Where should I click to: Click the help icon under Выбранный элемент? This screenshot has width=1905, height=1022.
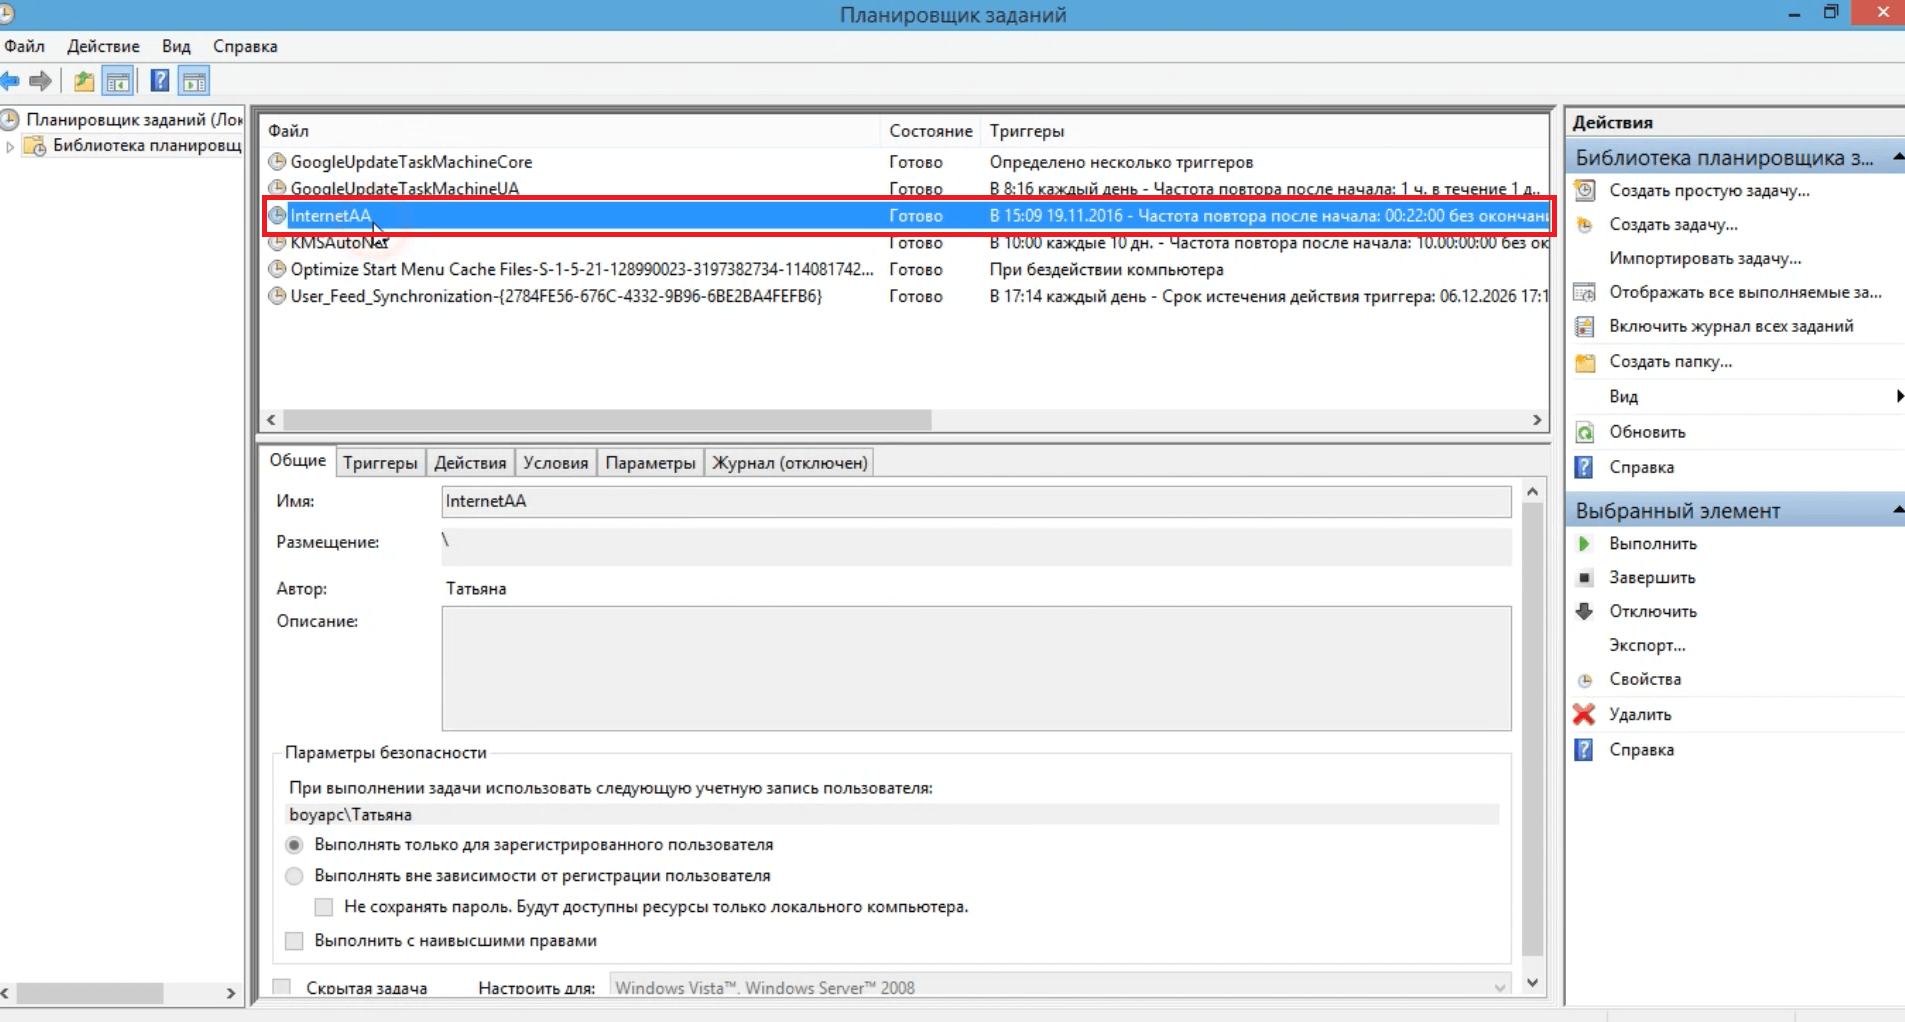[1584, 749]
